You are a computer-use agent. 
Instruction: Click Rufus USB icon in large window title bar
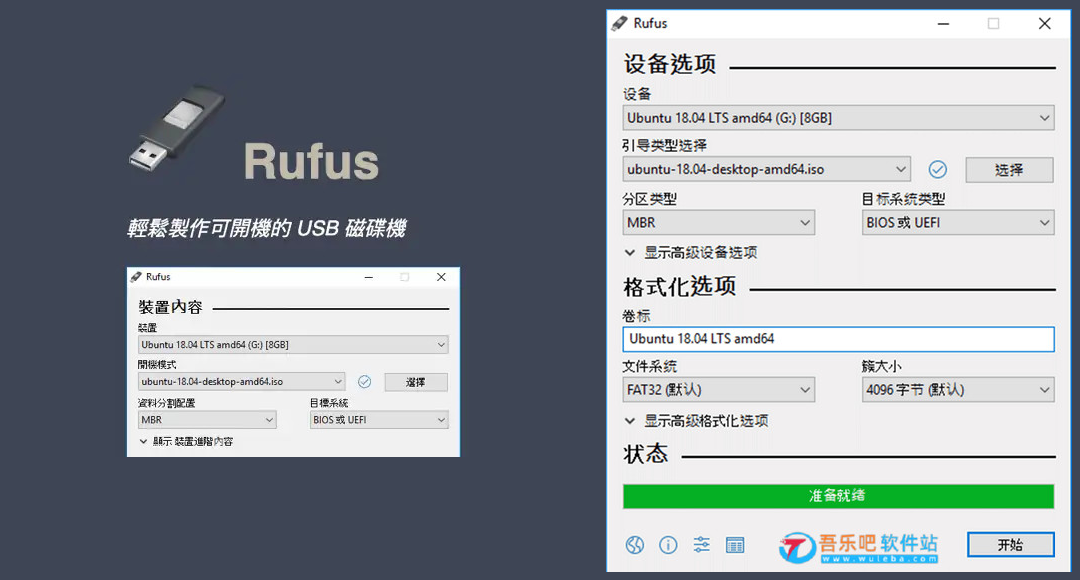[x=619, y=23]
